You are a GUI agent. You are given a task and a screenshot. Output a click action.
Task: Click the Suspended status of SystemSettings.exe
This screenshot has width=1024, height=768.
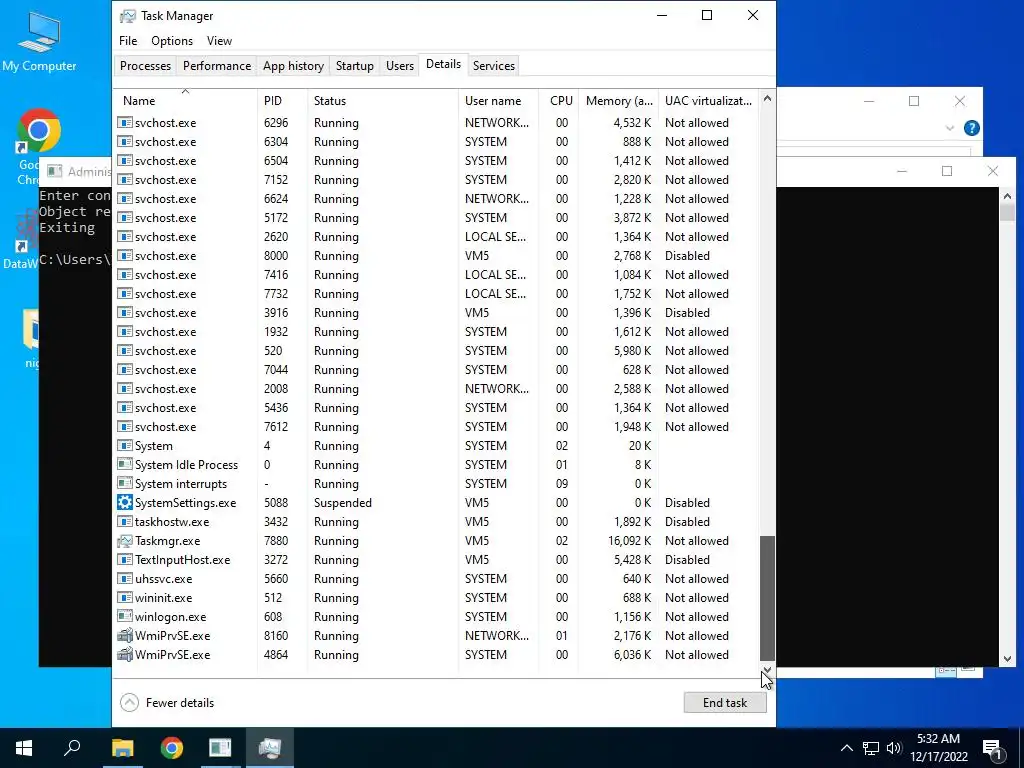342,502
